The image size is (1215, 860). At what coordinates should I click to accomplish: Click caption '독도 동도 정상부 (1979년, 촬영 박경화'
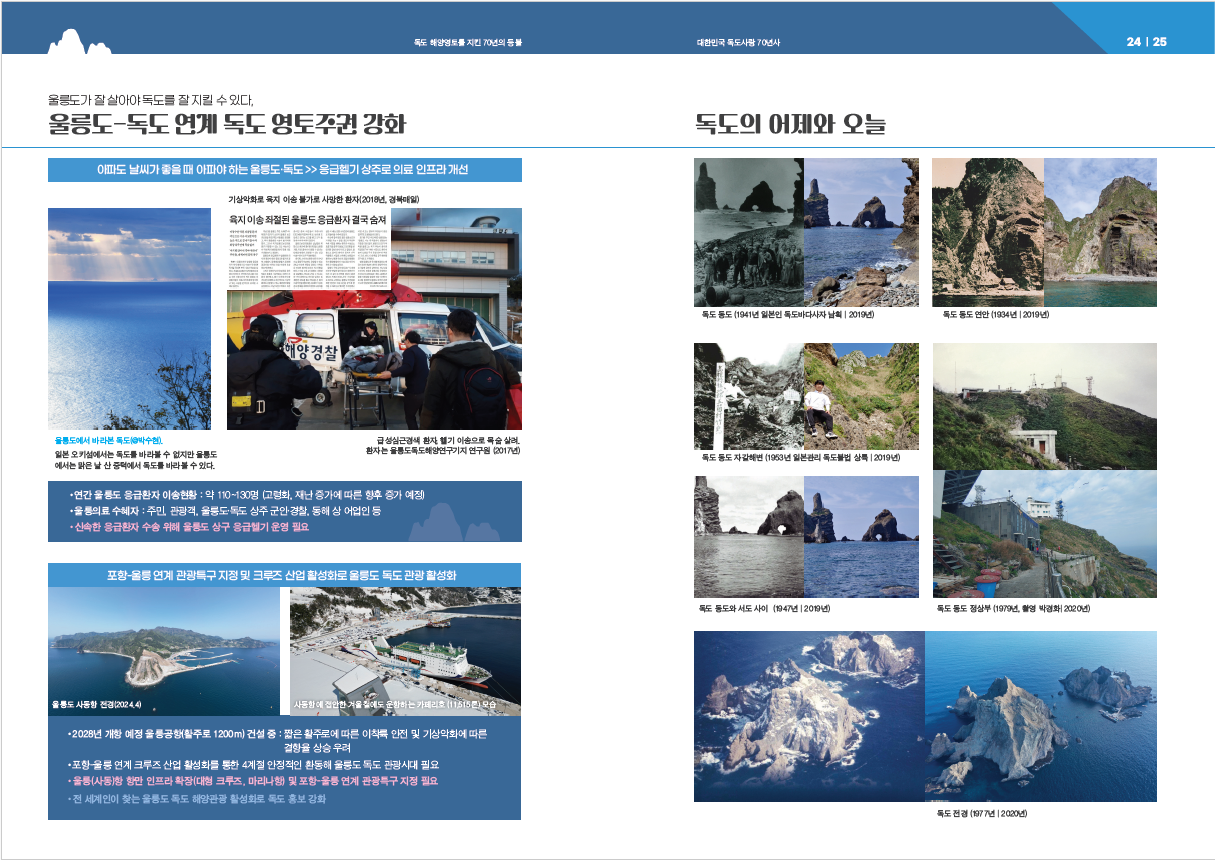[x=1014, y=609]
